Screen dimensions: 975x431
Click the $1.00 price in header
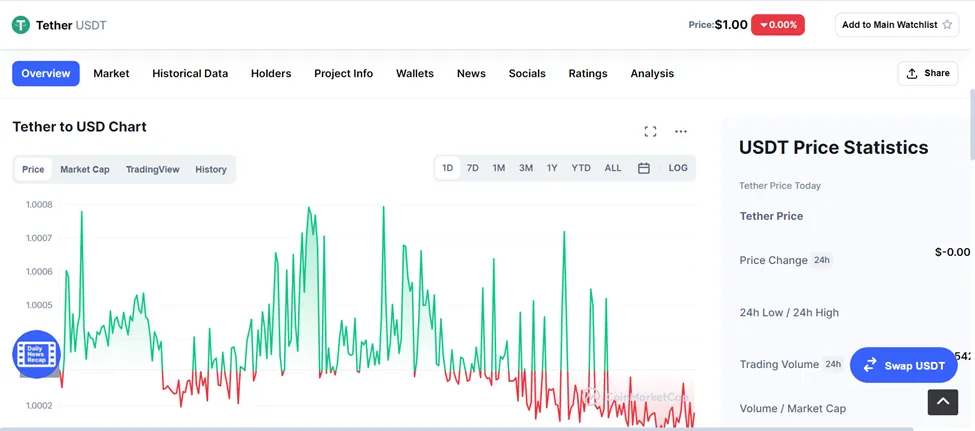click(731, 25)
